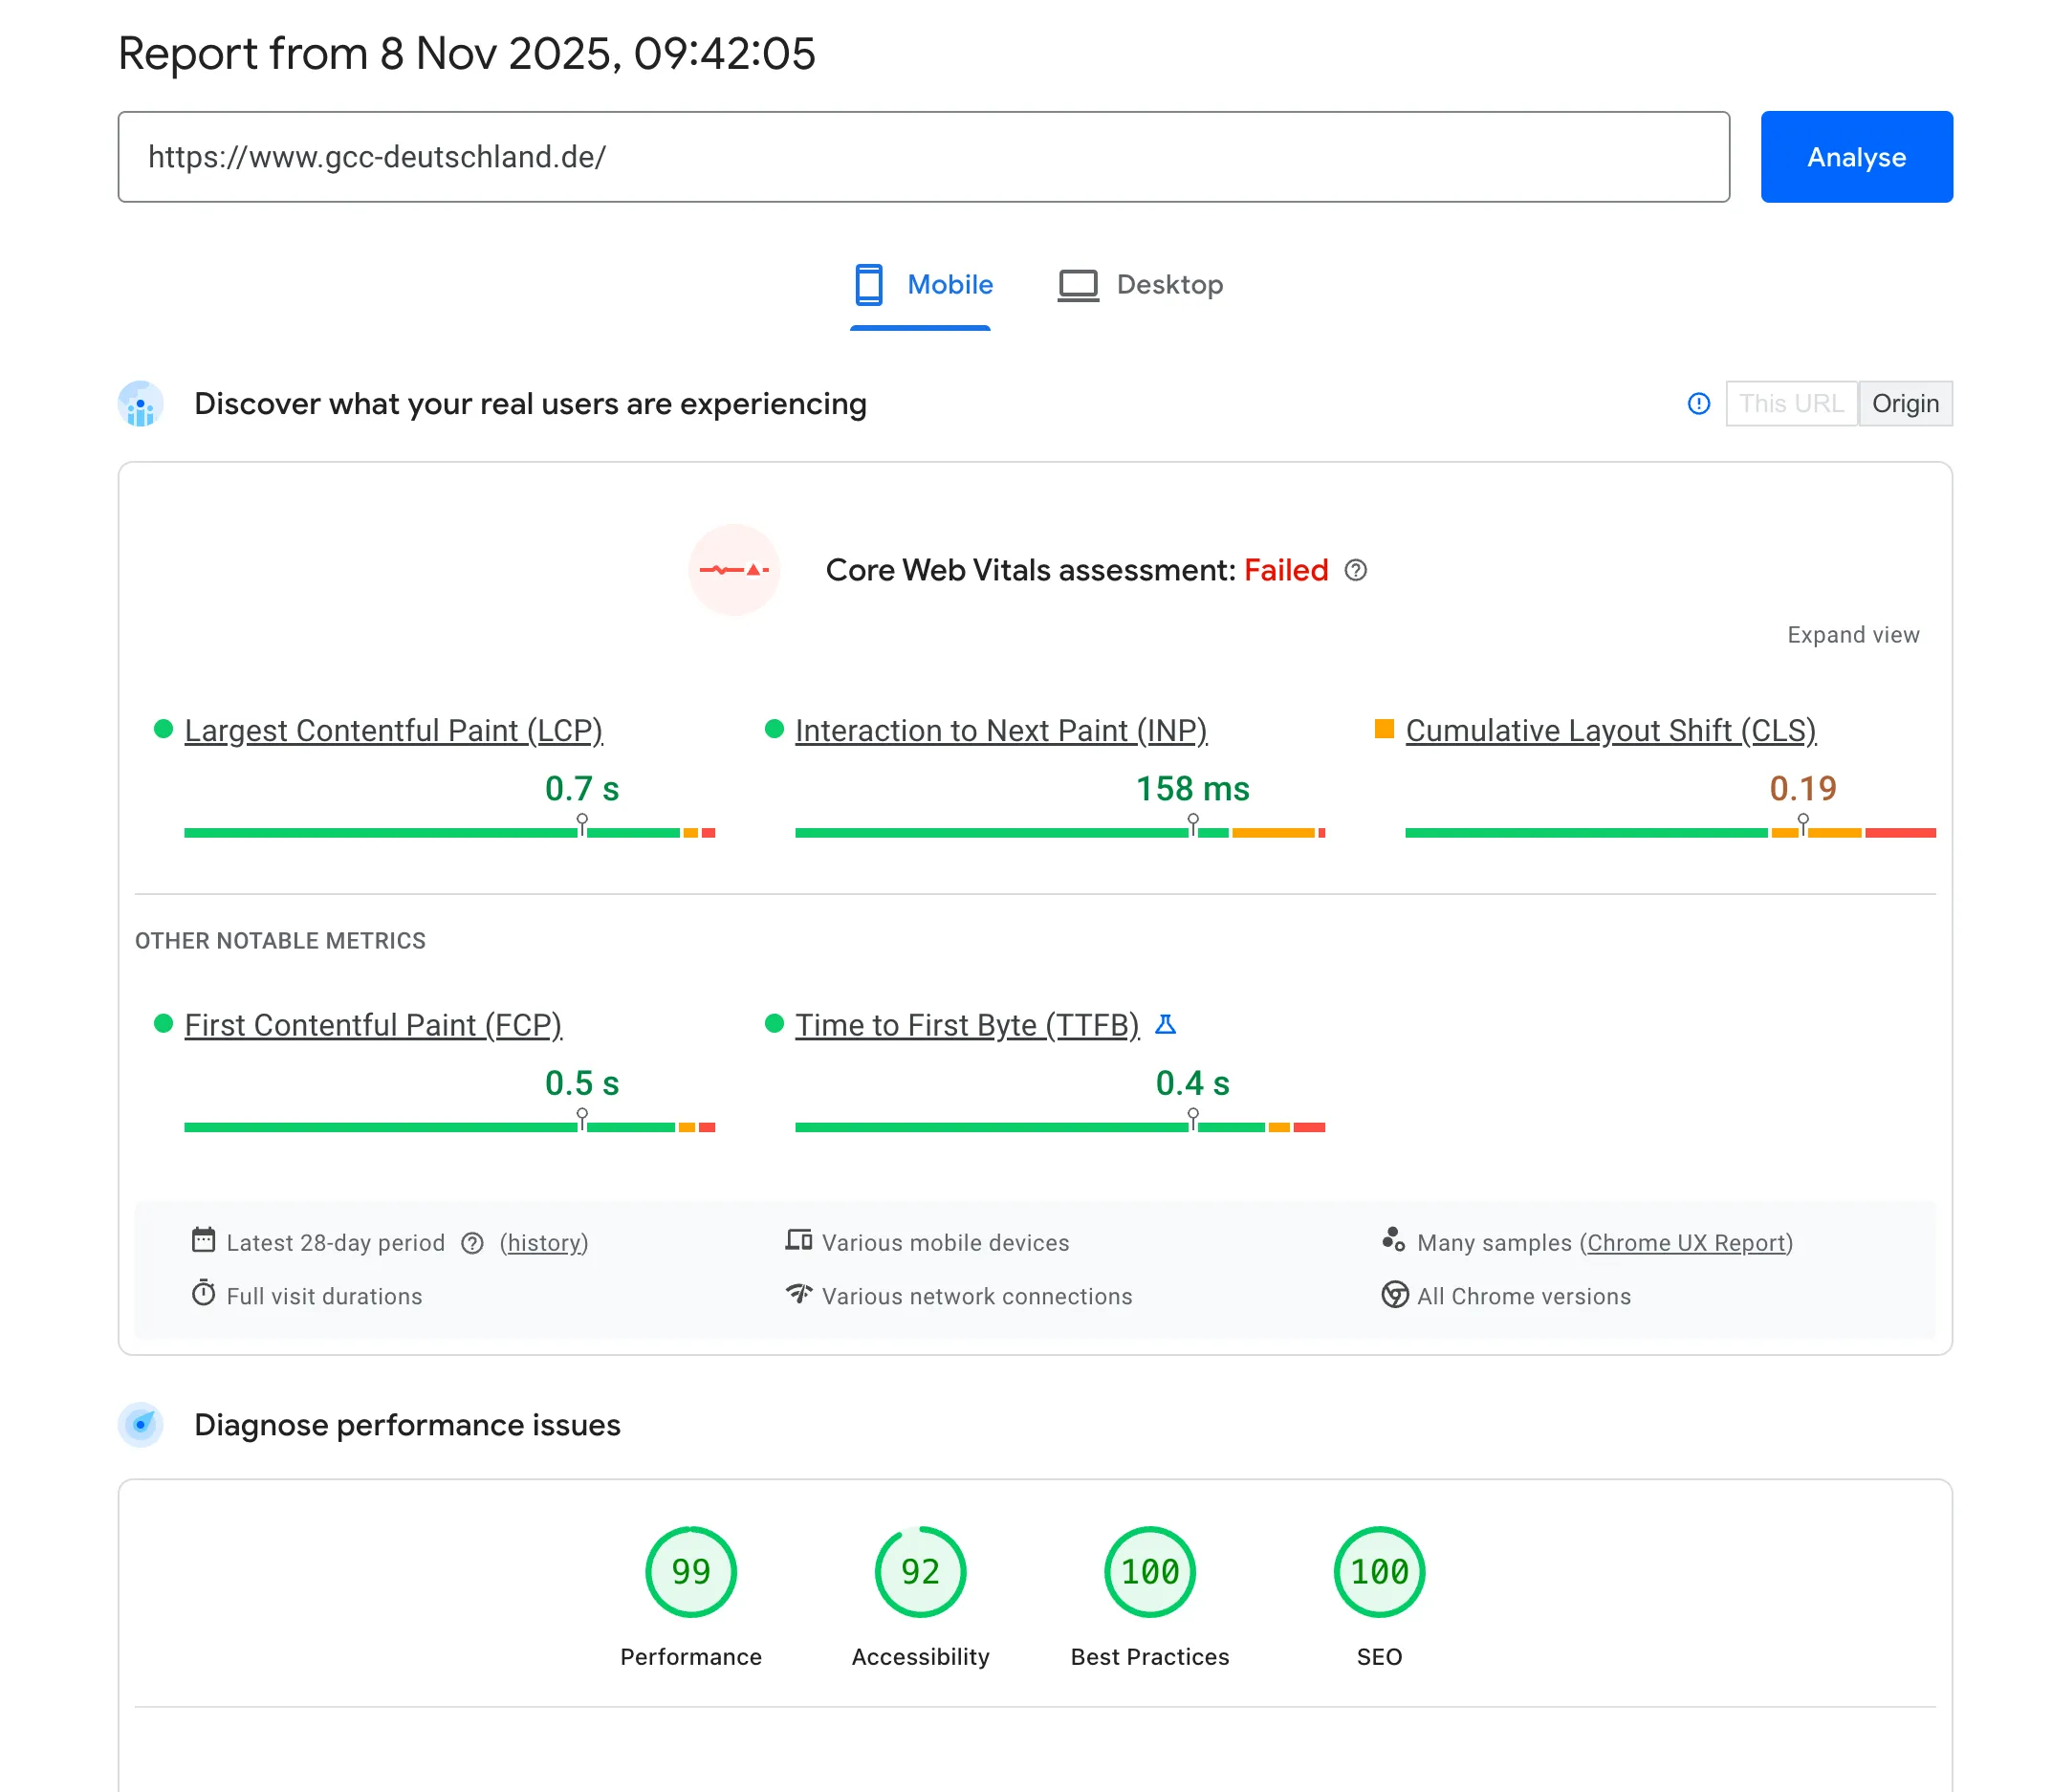
Task: Click the Best Practices score 100 gauge
Action: click(1149, 1571)
